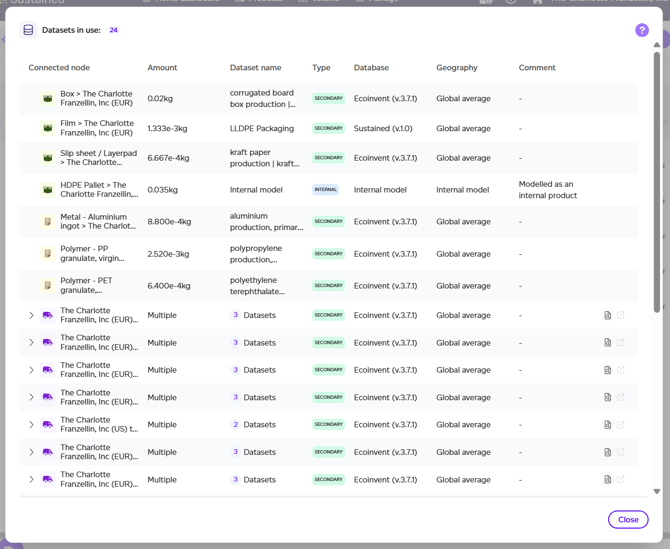
Task: Click Ecoinvent (v.3.7.1) in the corrugated board row
Action: 385,98
